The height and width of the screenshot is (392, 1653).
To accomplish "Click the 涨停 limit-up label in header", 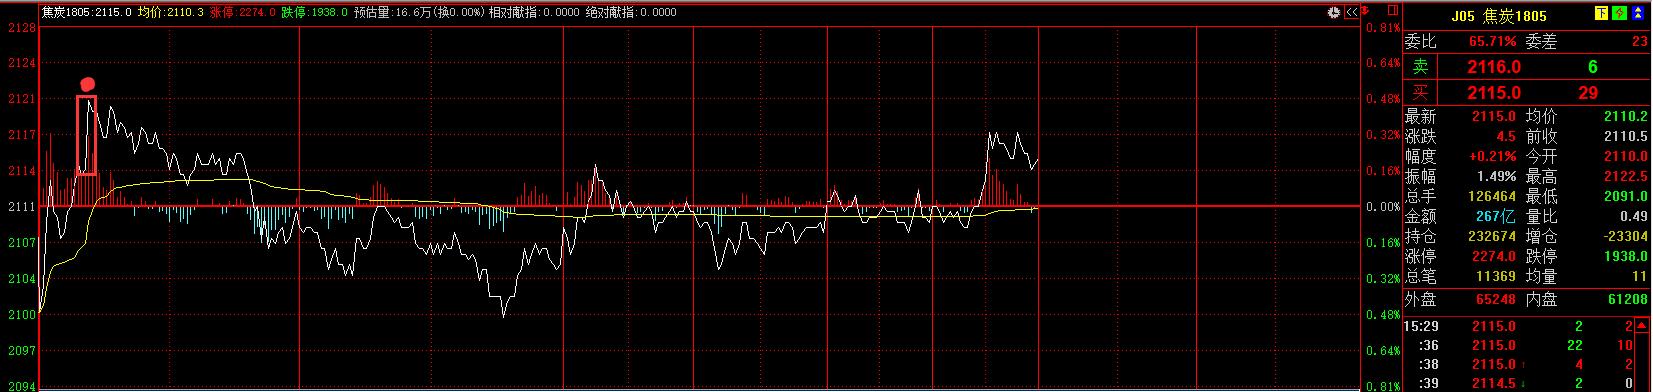I will (223, 12).
